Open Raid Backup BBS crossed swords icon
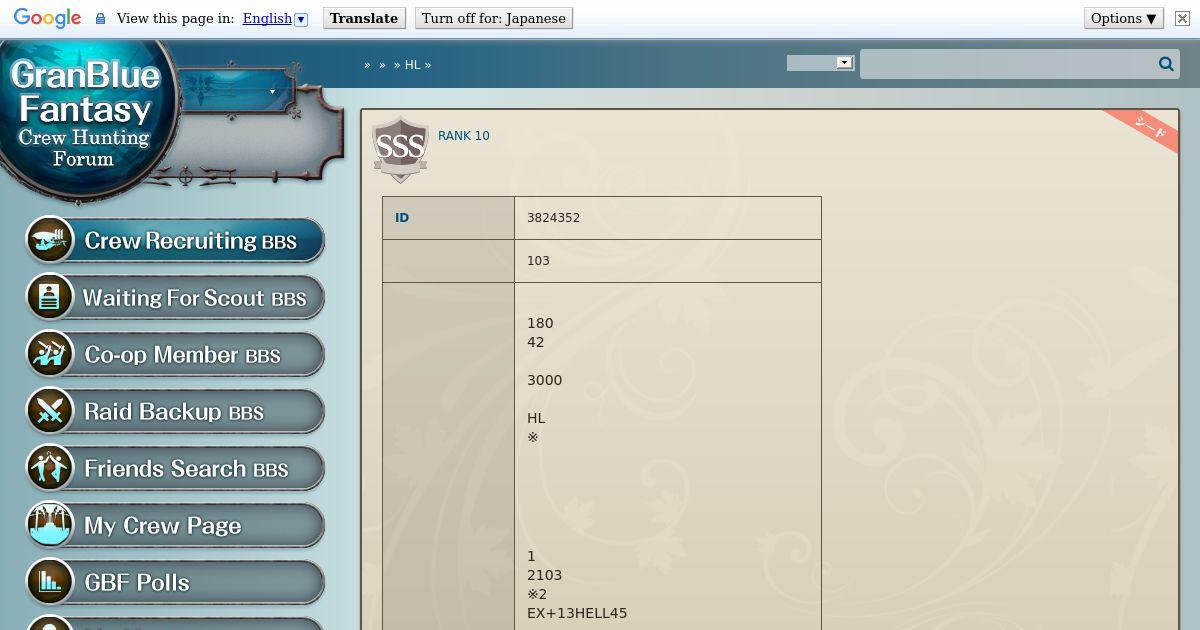 click(x=50, y=412)
